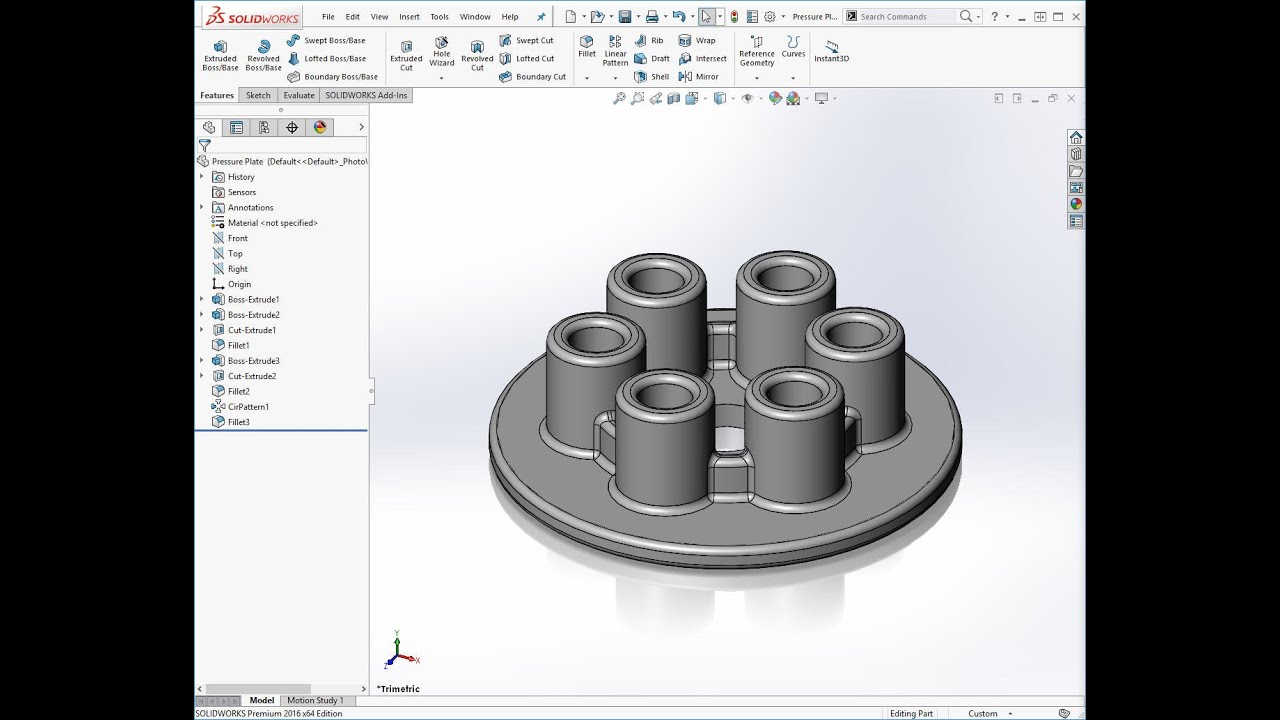This screenshot has width=1280, height=720.
Task: Select the Mirror feature tool
Action: click(x=699, y=76)
